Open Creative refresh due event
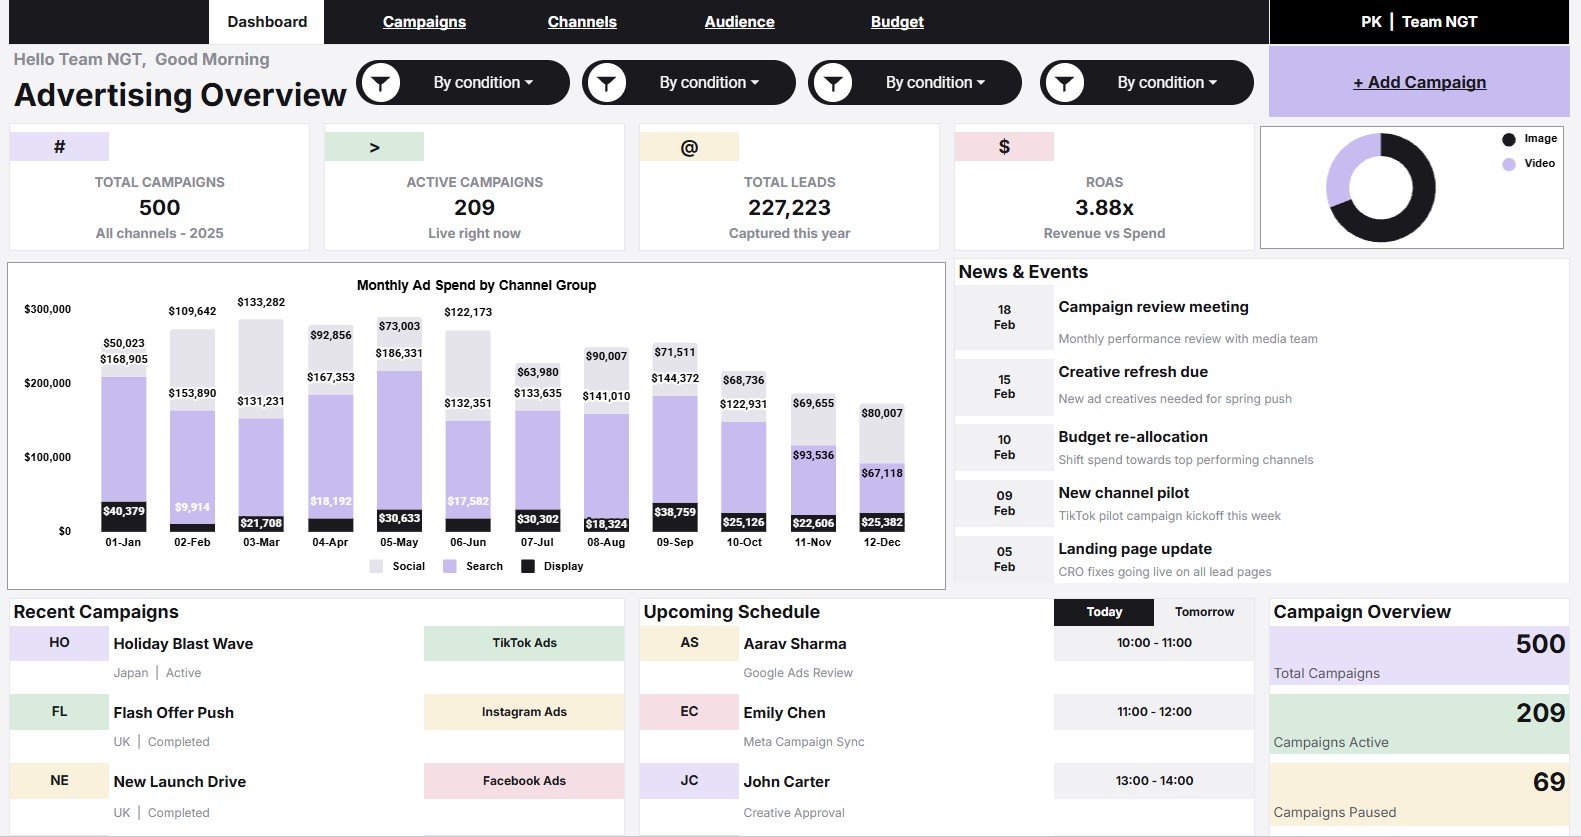The width and height of the screenshot is (1581, 837). (1133, 372)
